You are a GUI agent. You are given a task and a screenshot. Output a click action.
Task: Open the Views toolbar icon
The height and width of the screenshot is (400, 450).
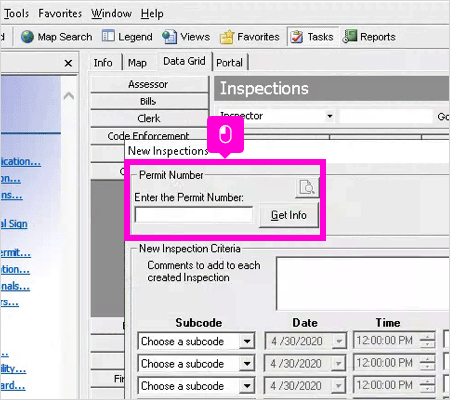click(169, 37)
